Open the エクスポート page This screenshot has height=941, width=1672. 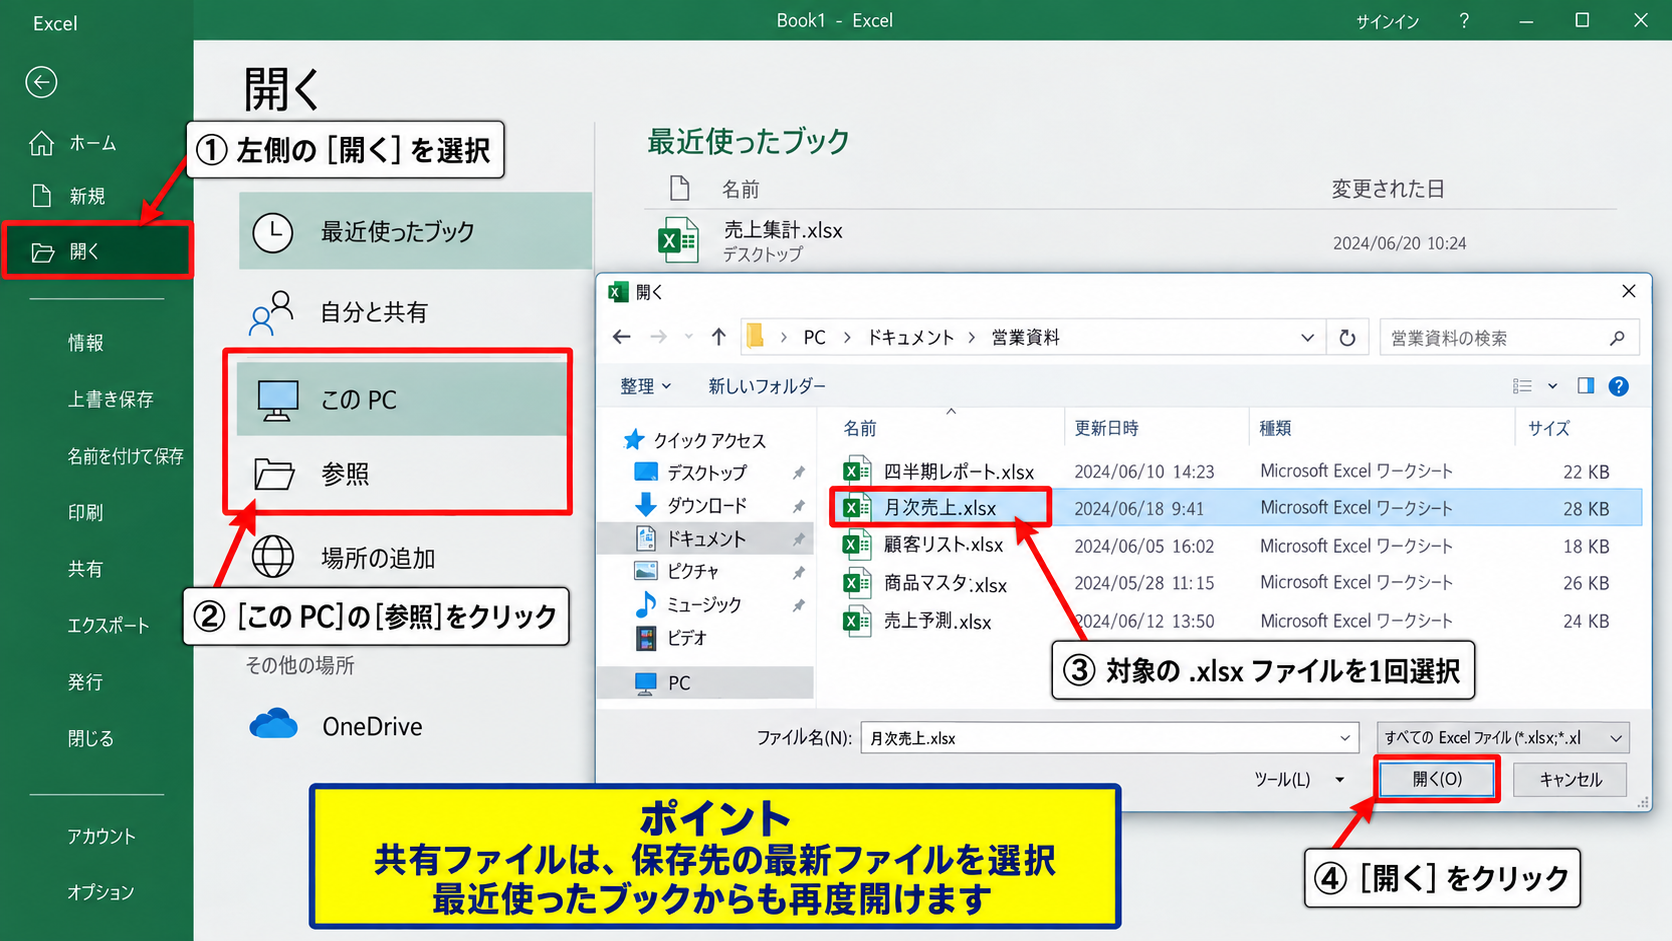pos(108,625)
